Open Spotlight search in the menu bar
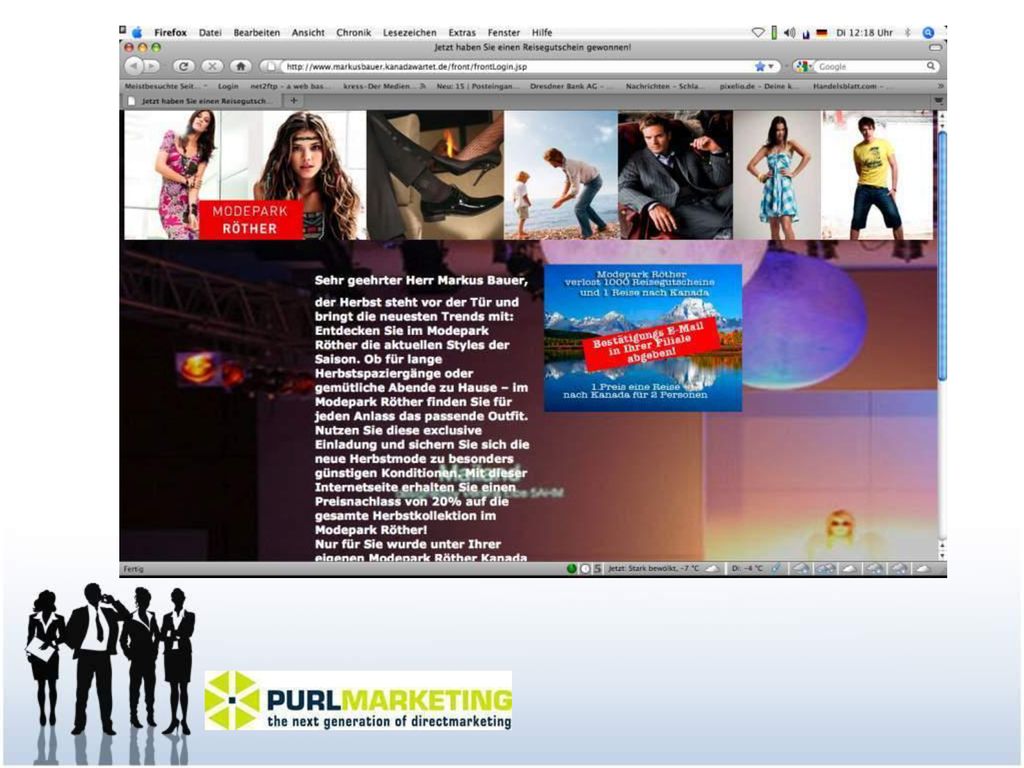 pos(928,32)
